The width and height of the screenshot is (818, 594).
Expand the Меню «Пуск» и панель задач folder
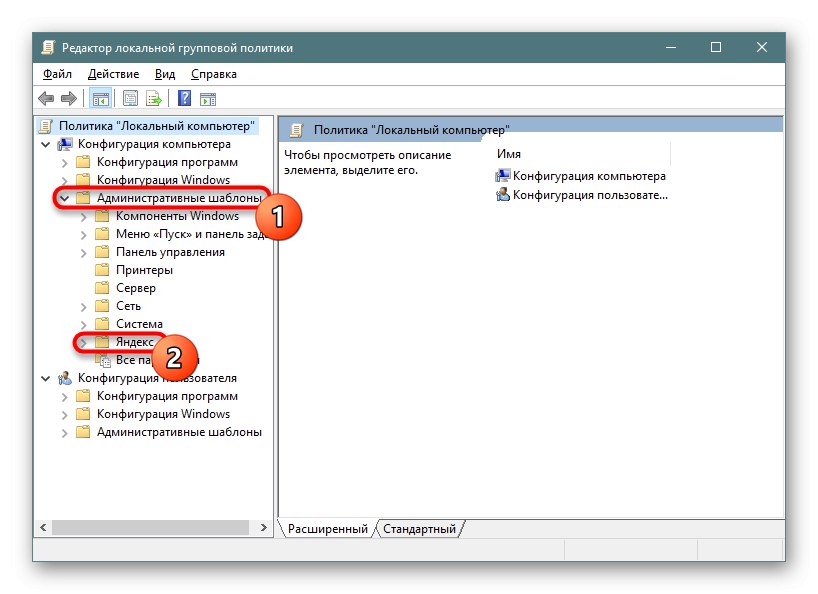point(83,235)
